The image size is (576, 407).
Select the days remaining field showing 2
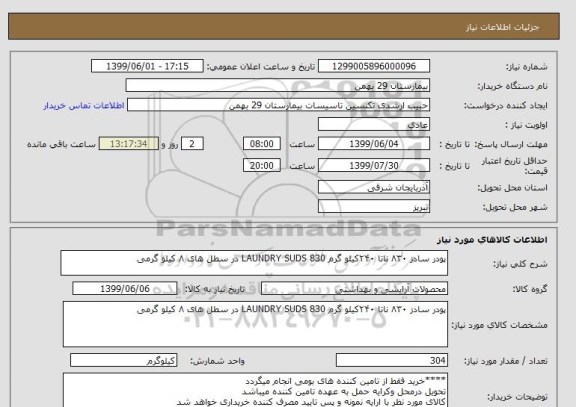(192, 144)
